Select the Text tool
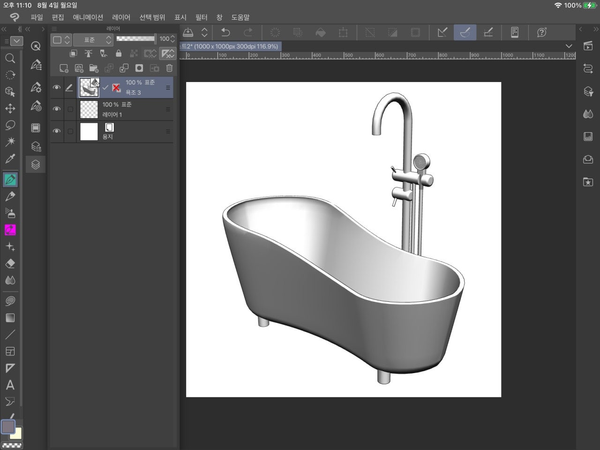 click(10, 385)
